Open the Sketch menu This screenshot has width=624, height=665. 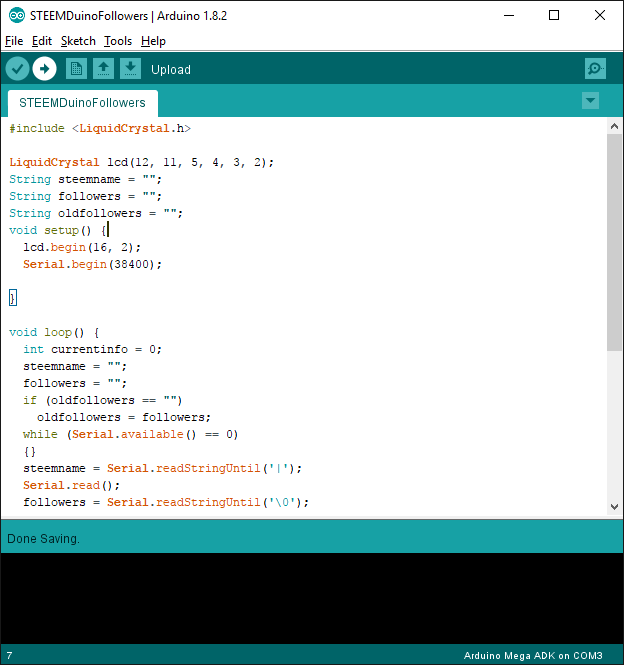(x=78, y=41)
